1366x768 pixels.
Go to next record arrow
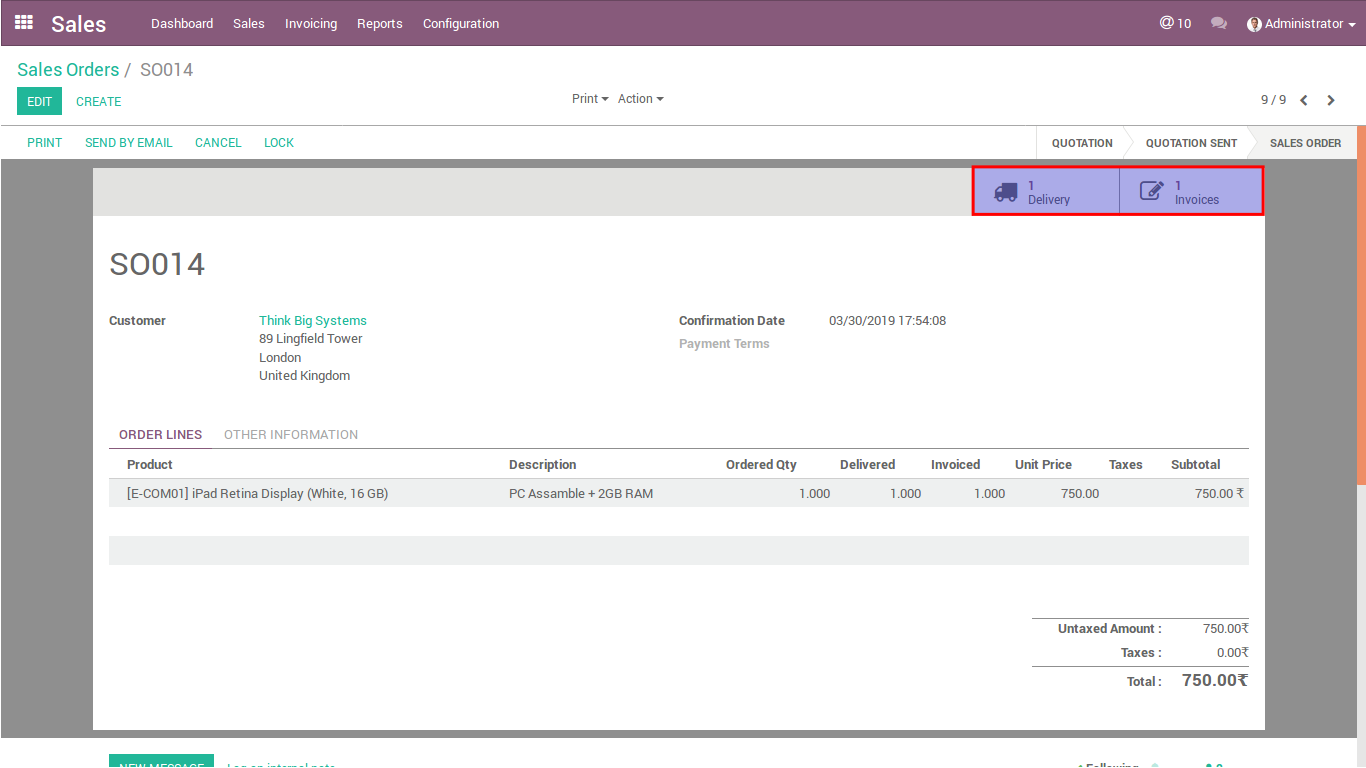(x=1331, y=100)
